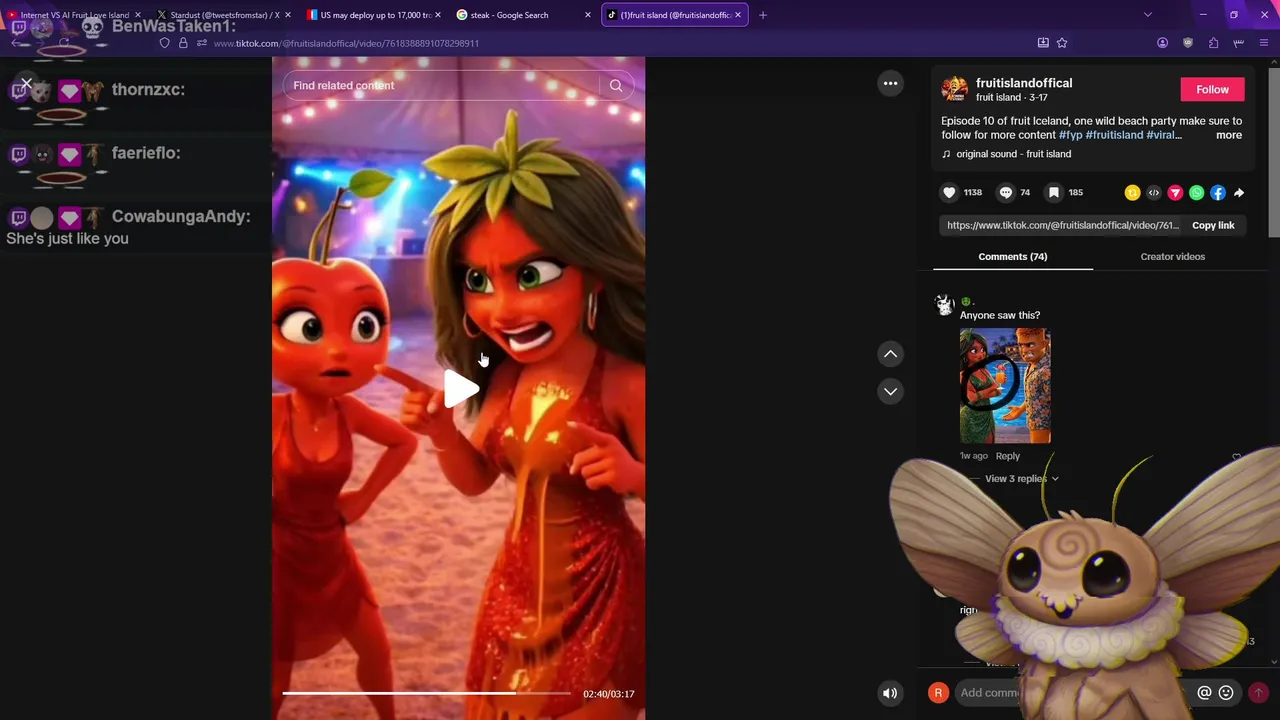This screenshot has height=720, width=1280.
Task: Click the commenter's avatar on 'Anyone saw this?'
Action: click(943, 305)
